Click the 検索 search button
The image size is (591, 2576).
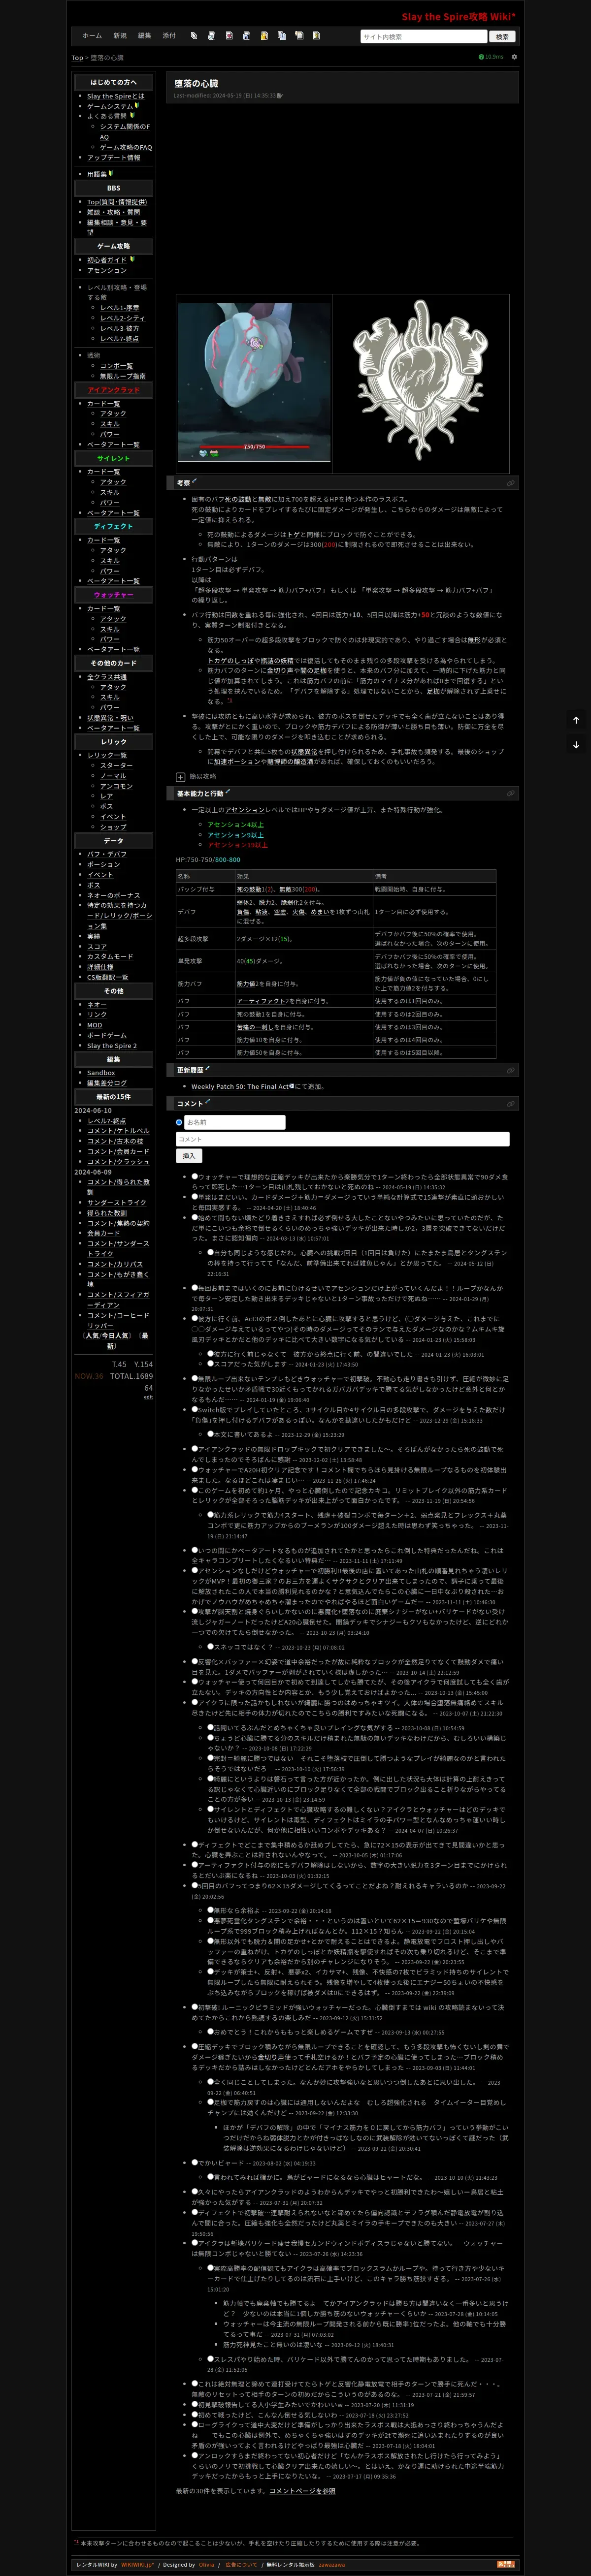[x=502, y=36]
